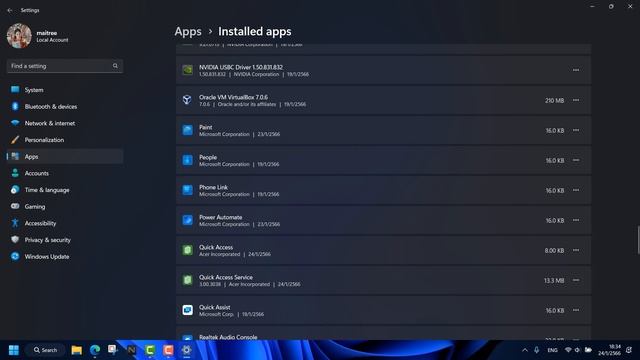Image resolution: width=640 pixels, height=360 pixels.
Task: Open Privacy & security settings
Action: point(65,240)
